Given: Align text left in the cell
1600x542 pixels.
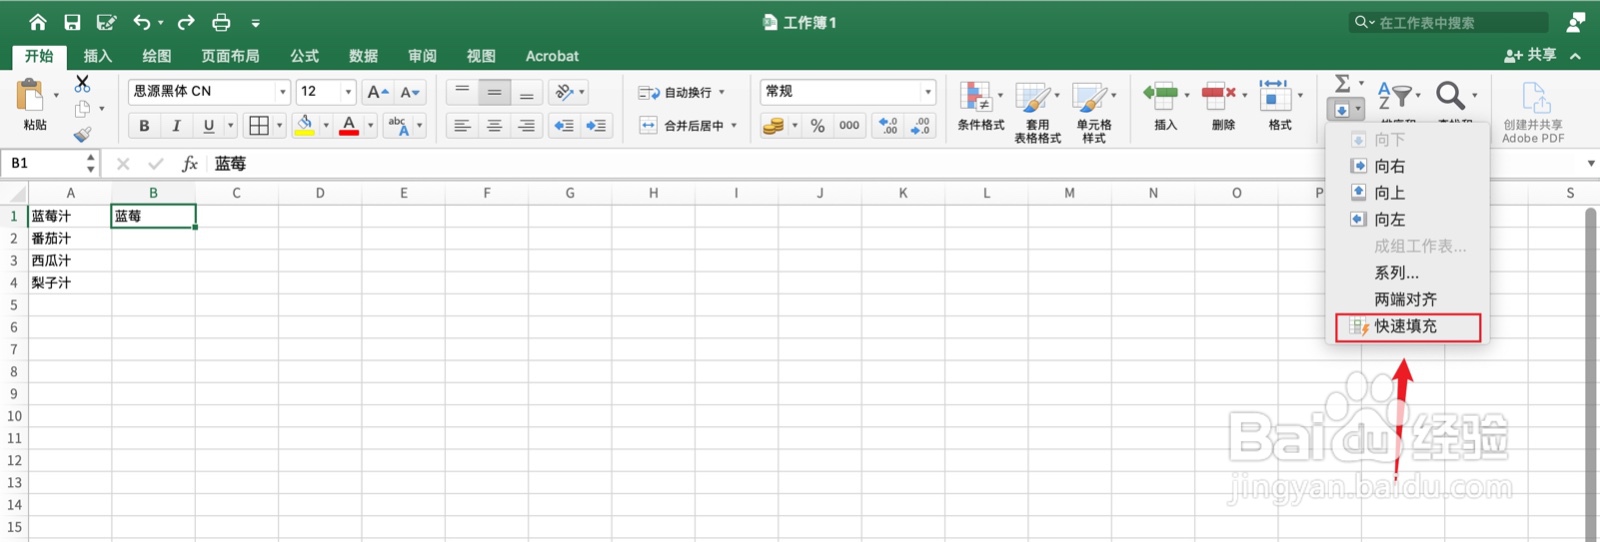Looking at the screenshot, I should coord(462,125).
